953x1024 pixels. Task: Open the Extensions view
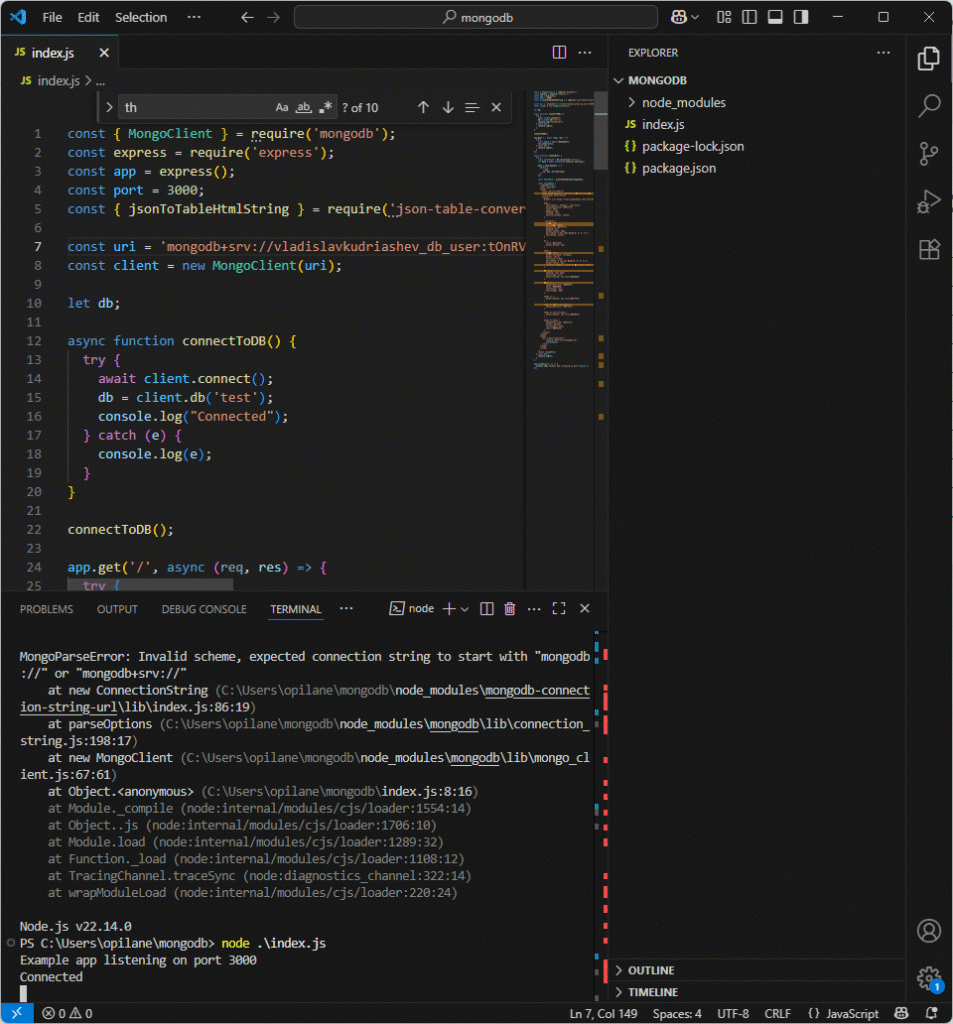[x=928, y=249]
